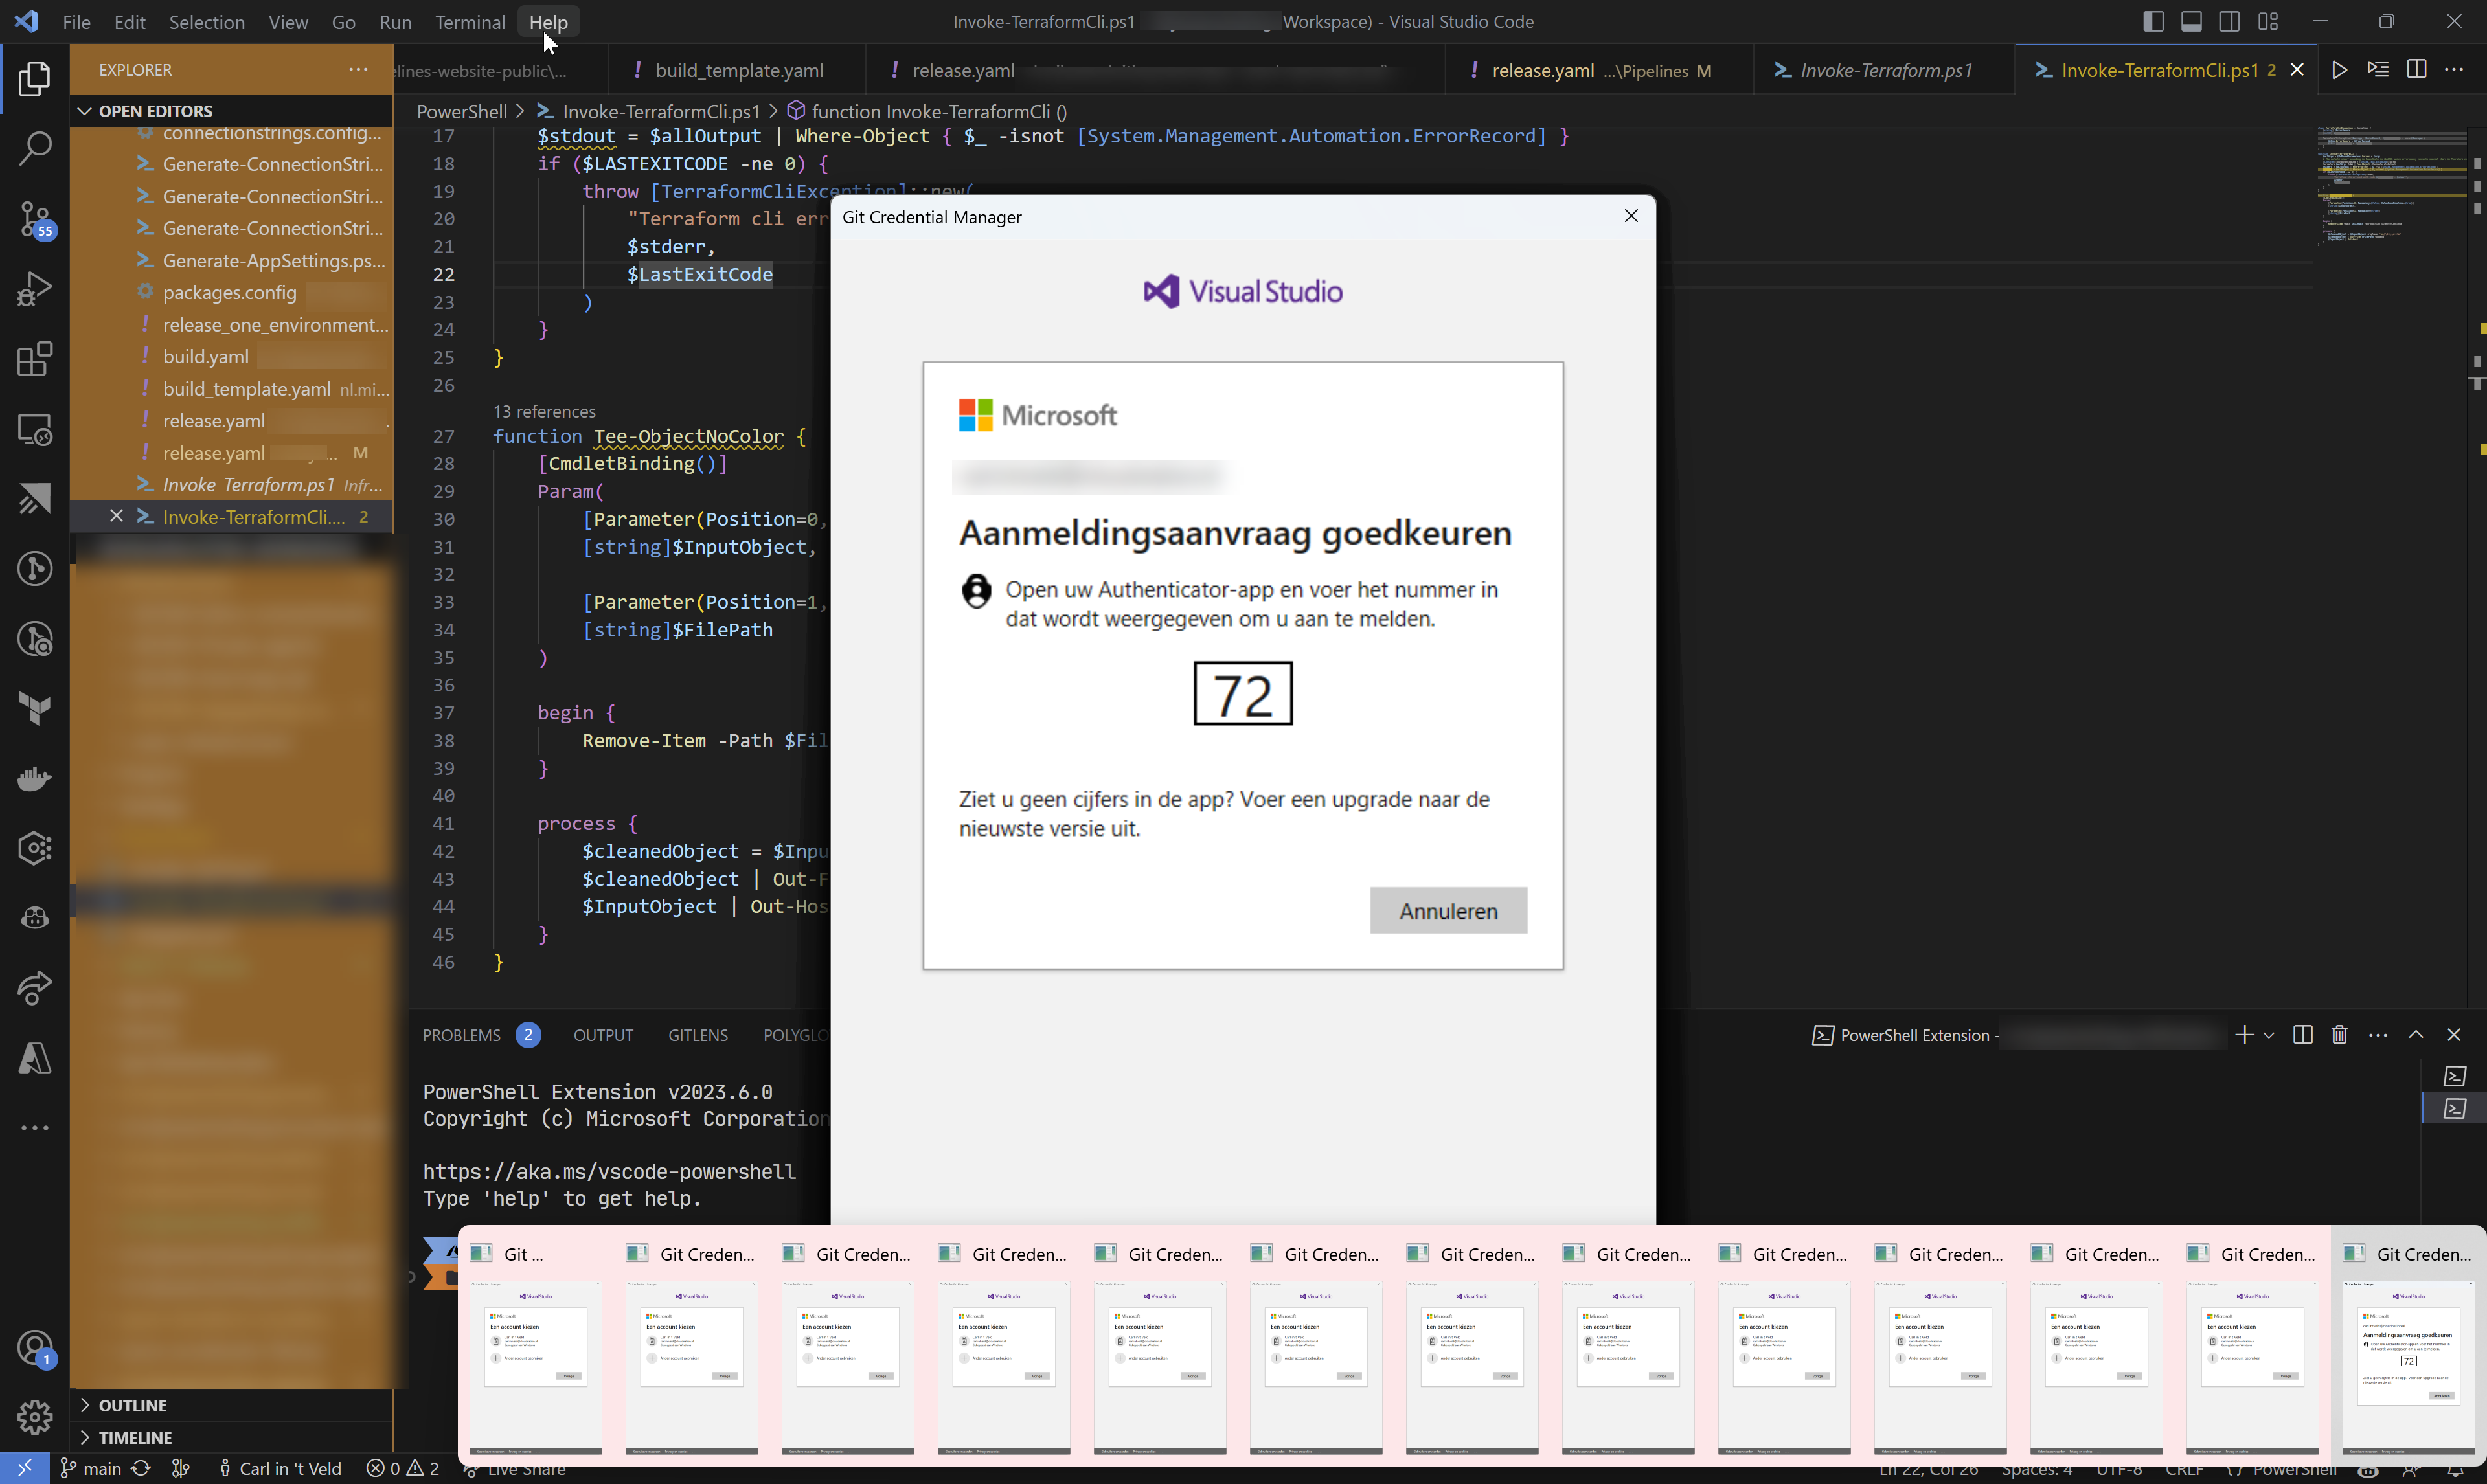Expand the TIMELINE section
This screenshot has height=1484, width=2487.
[x=133, y=1437]
